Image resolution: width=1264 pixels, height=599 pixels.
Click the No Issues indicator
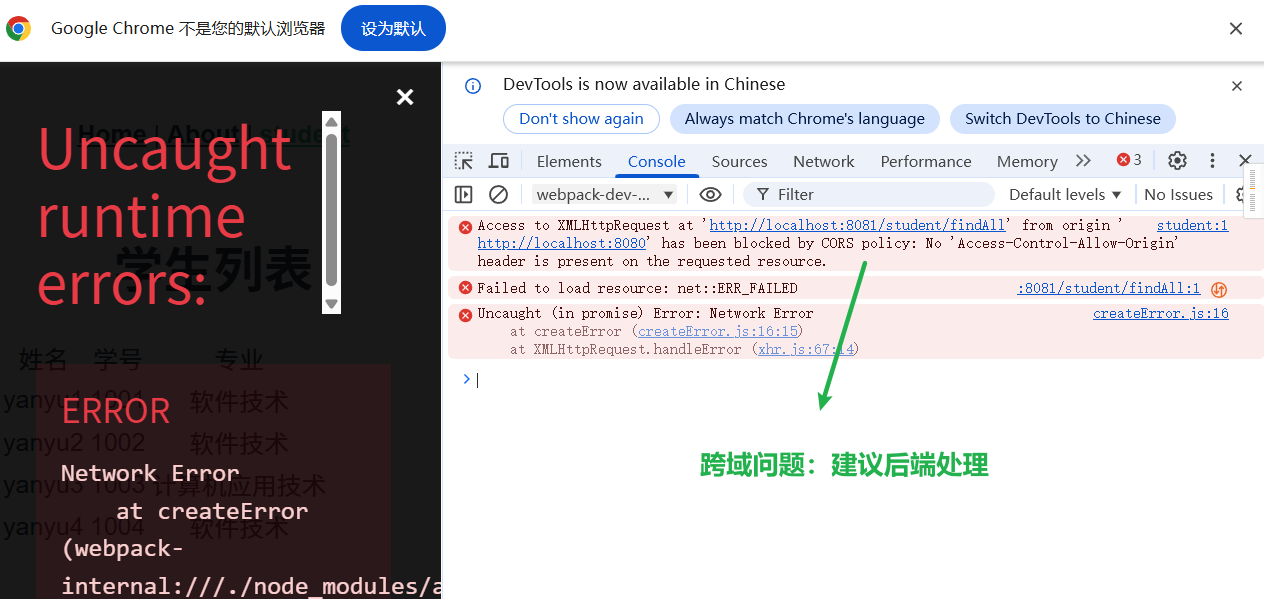pyautogui.click(x=1178, y=194)
